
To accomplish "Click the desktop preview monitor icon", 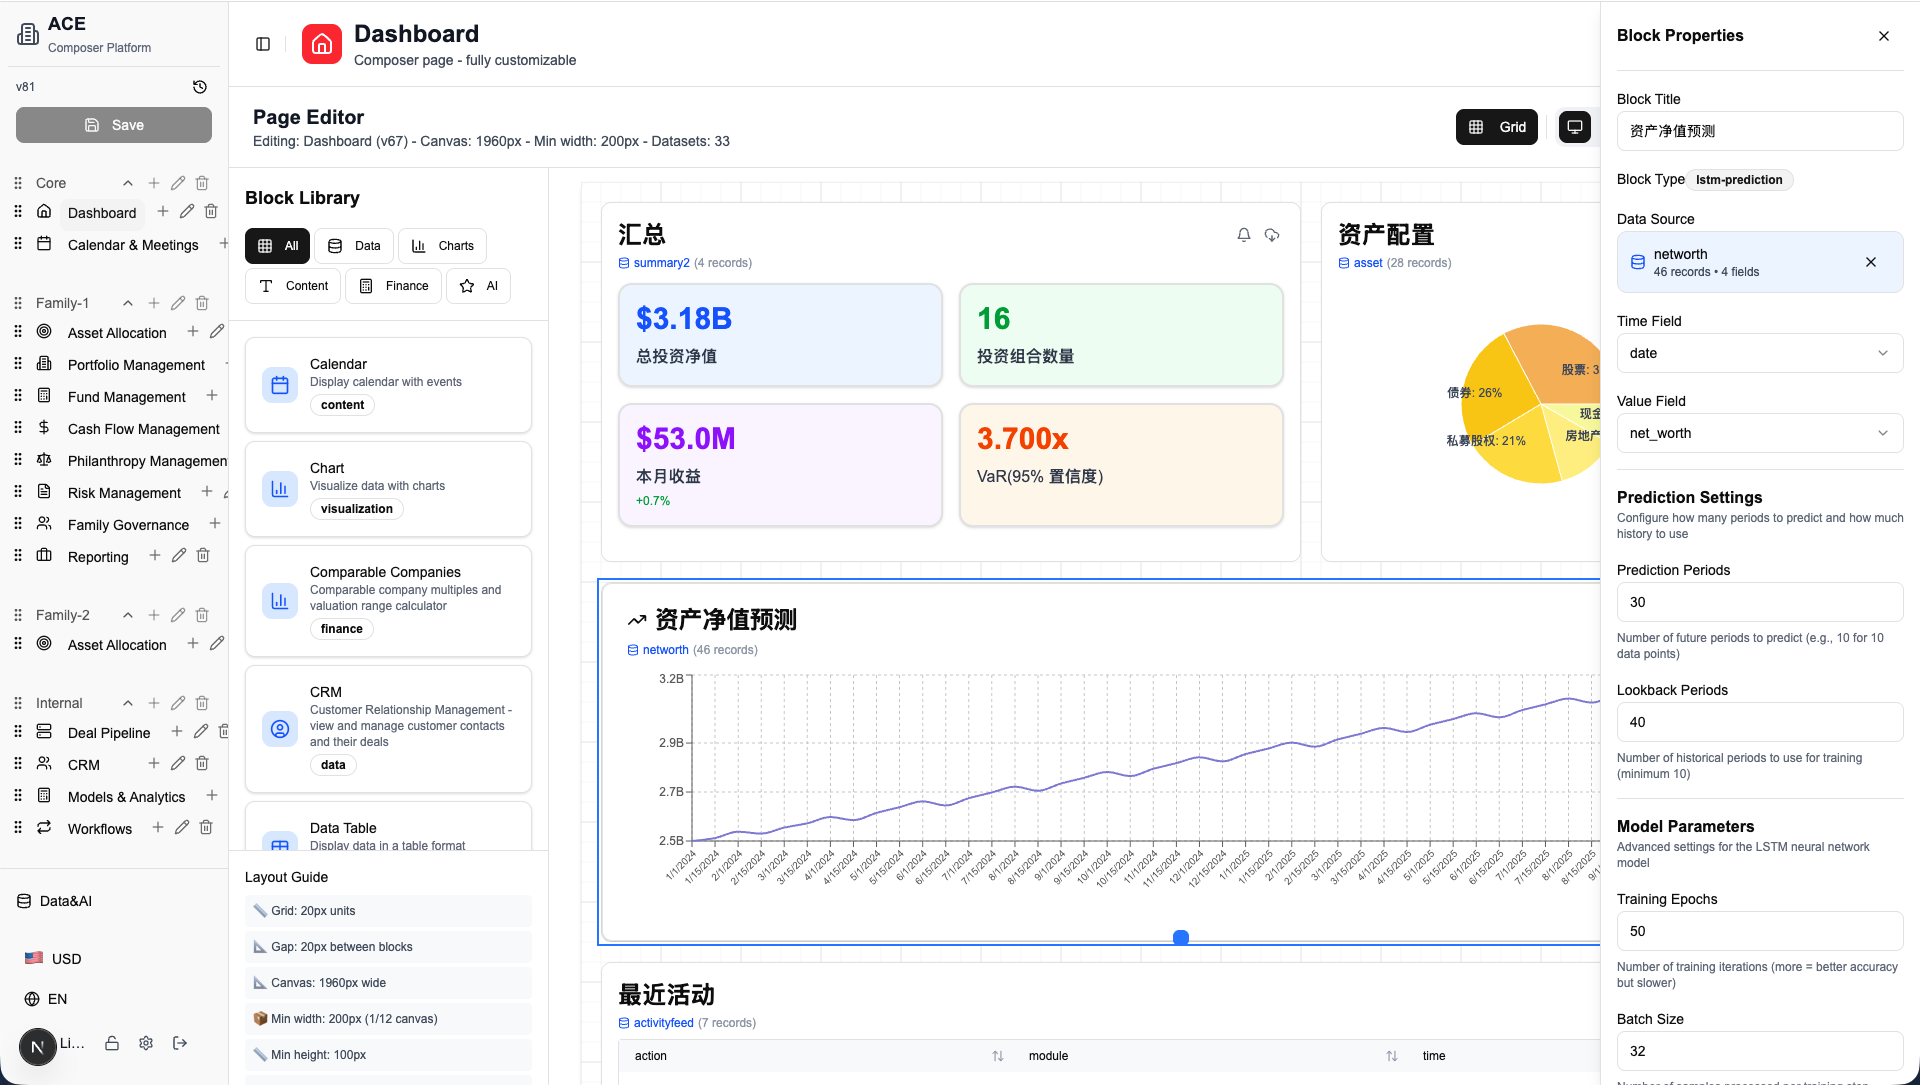I will click(x=1575, y=127).
